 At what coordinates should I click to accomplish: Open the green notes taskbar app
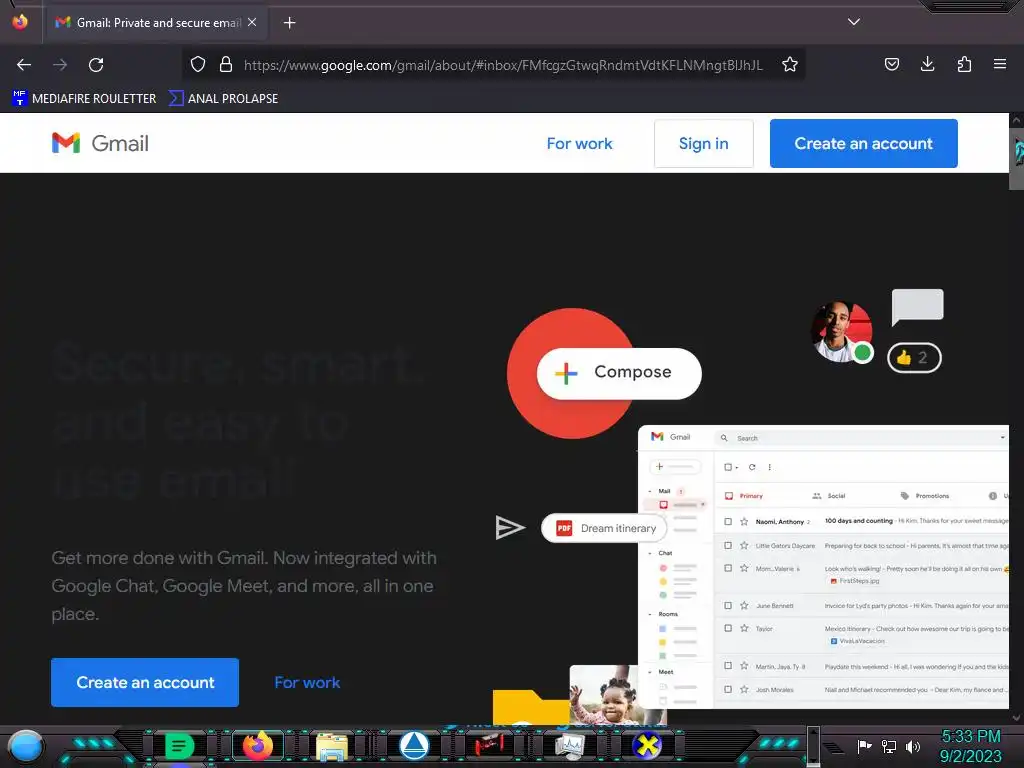point(179,746)
